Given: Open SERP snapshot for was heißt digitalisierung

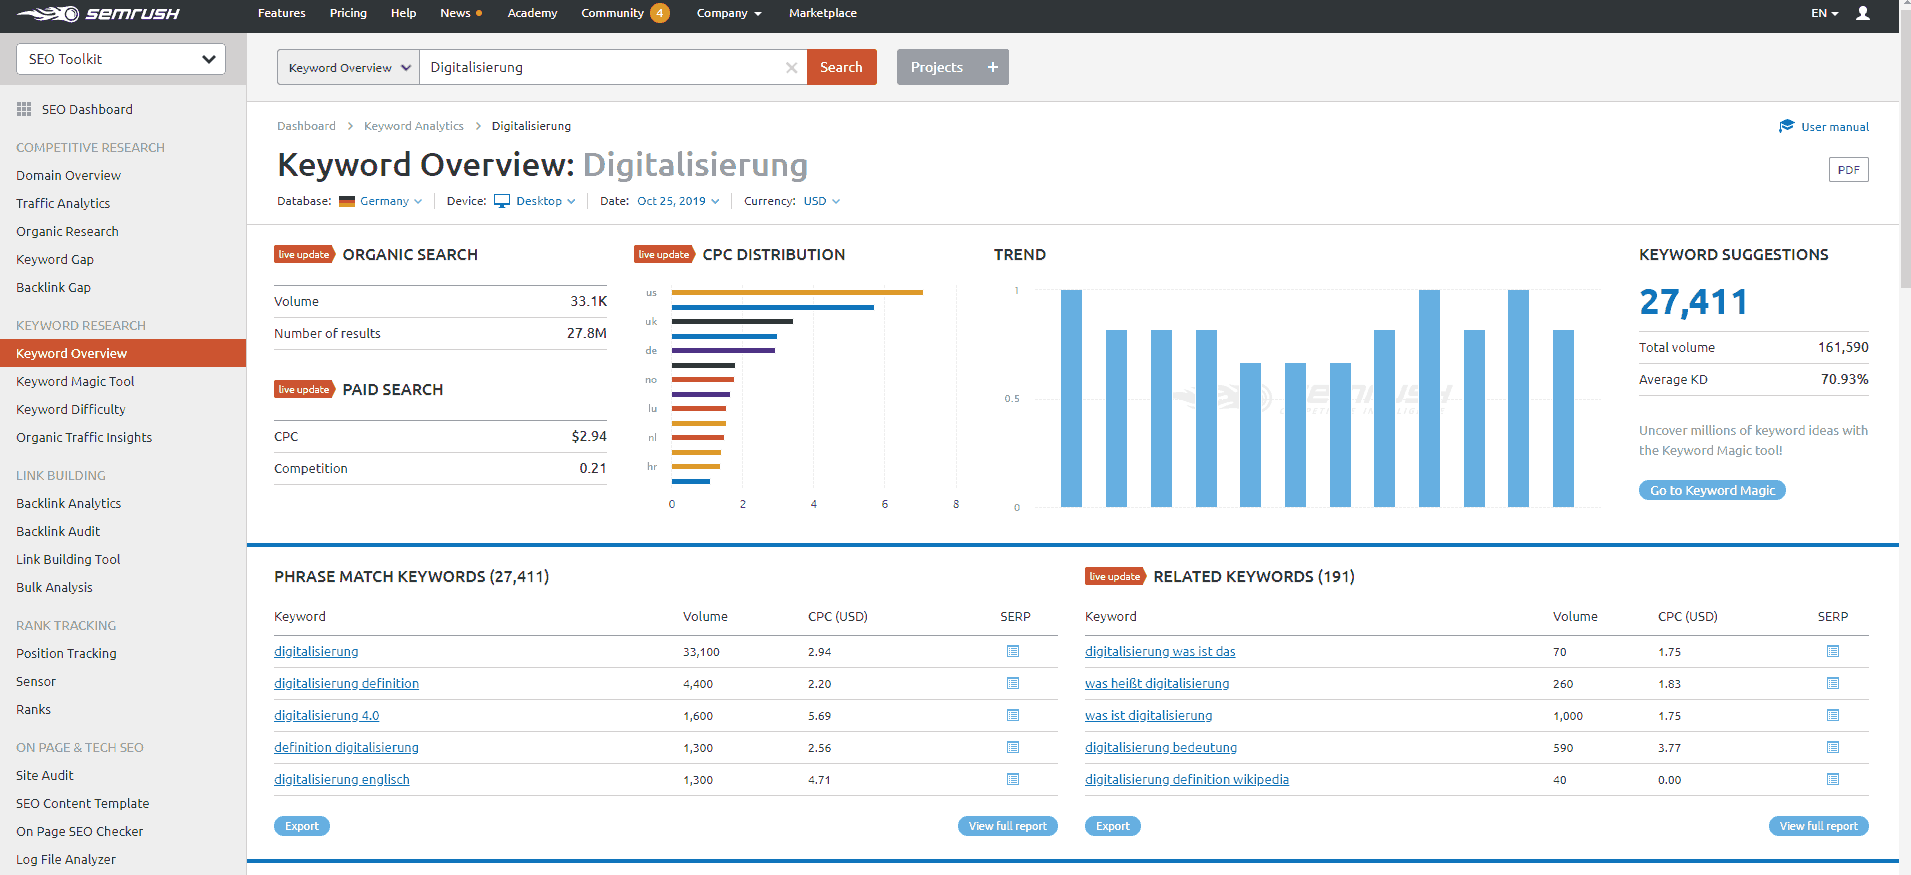Looking at the screenshot, I should pos(1833,683).
